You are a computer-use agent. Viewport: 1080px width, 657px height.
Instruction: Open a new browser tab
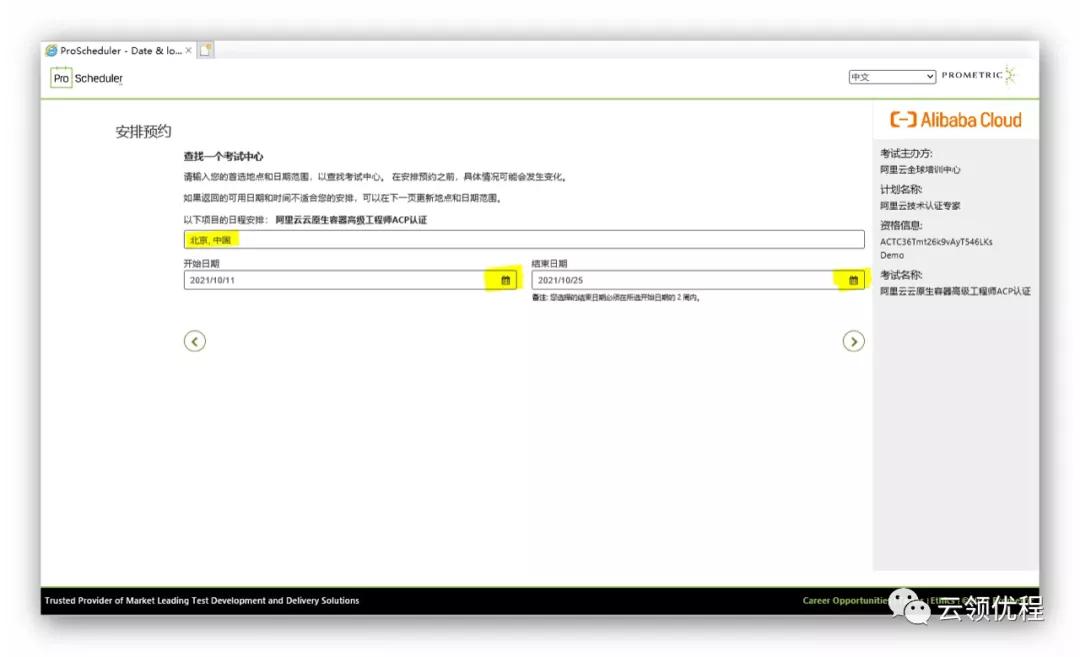[x=205, y=50]
